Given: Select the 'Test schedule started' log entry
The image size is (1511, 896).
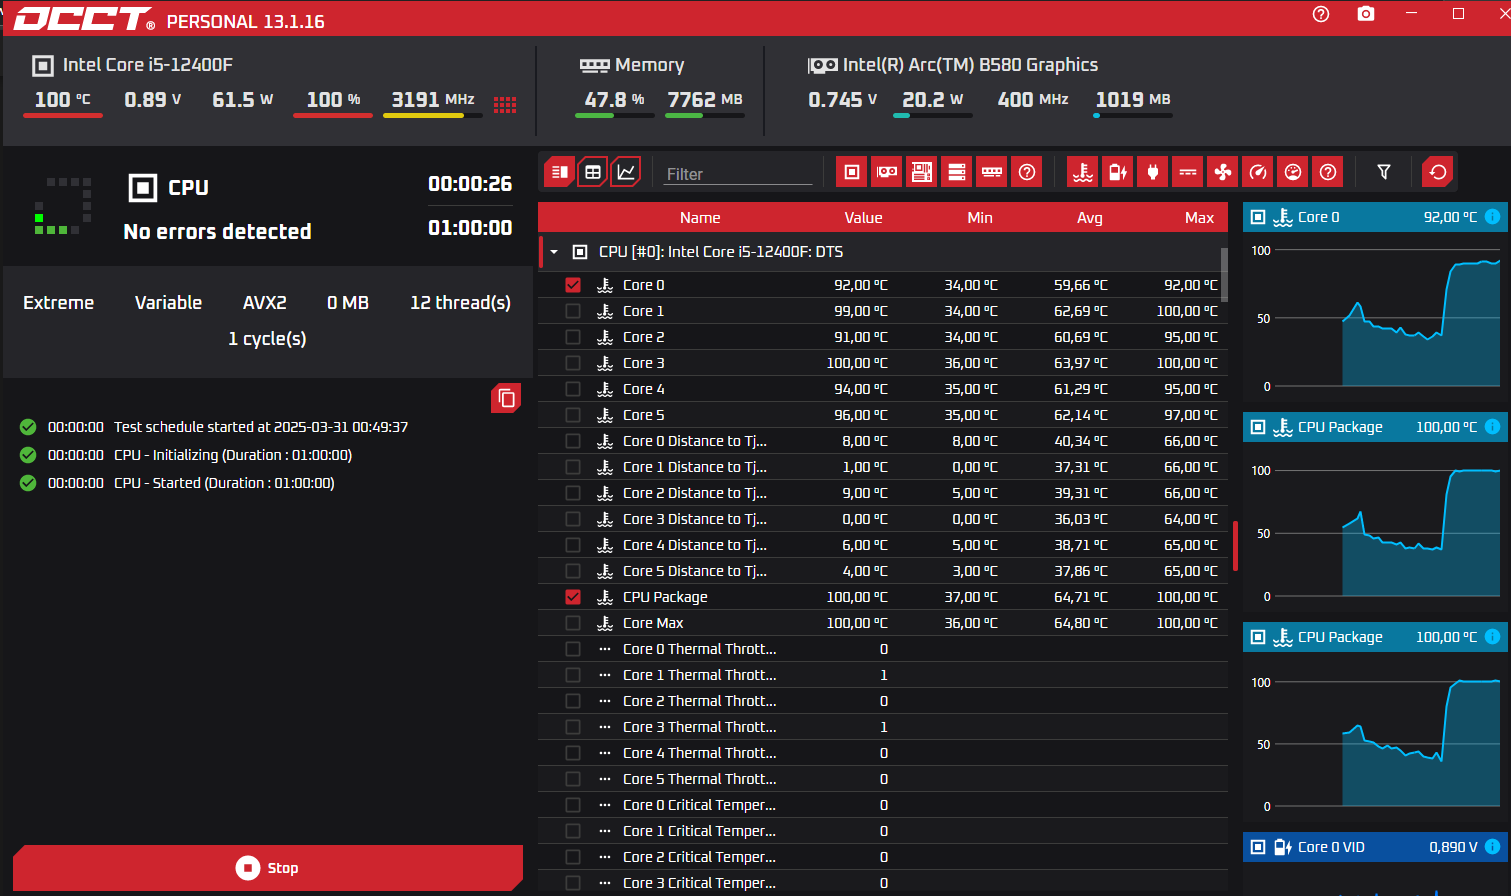Looking at the screenshot, I should [x=261, y=427].
